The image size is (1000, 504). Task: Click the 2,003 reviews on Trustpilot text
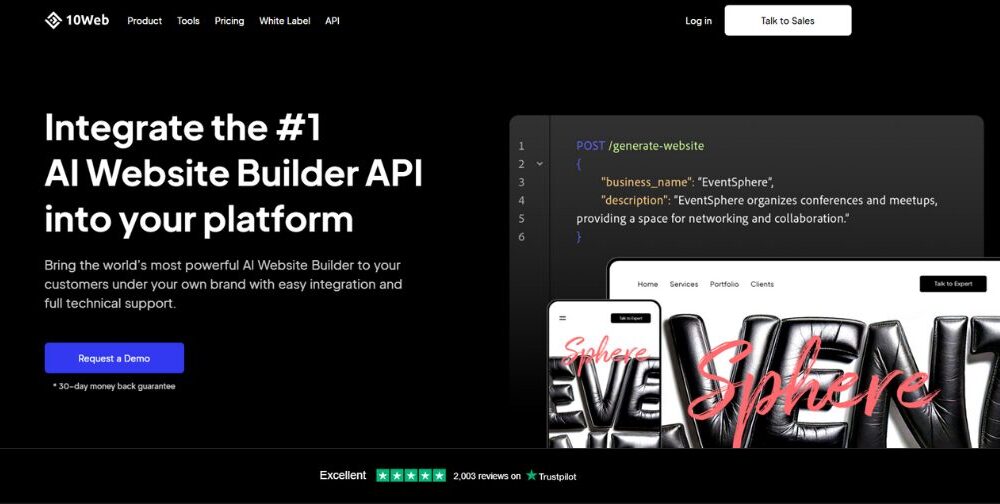pos(486,476)
